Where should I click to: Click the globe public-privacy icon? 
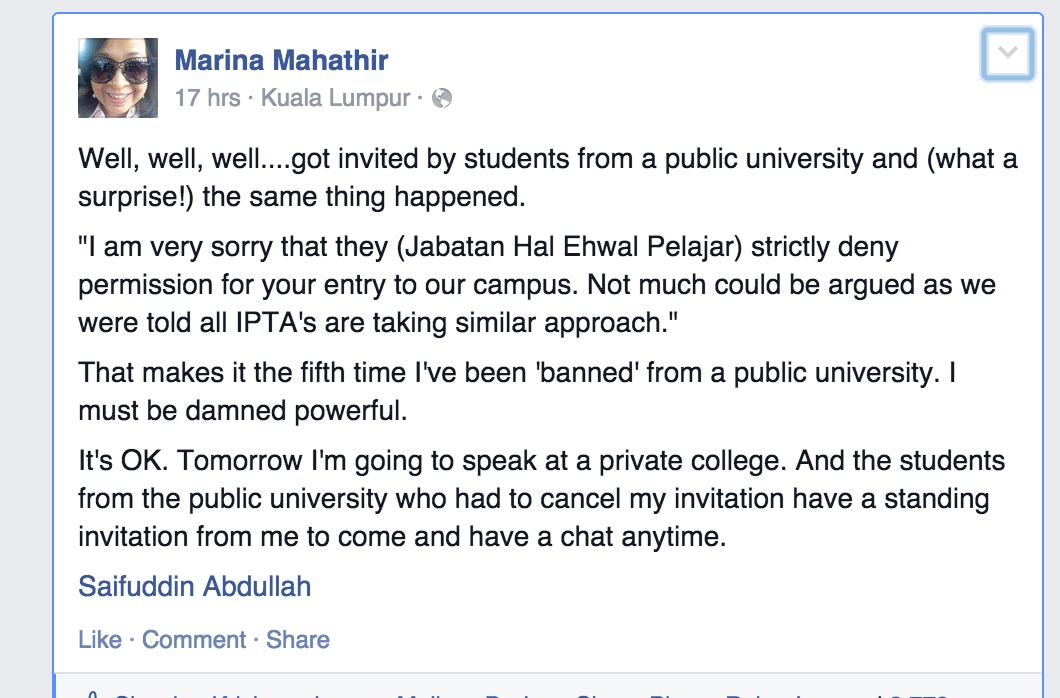pos(442,98)
